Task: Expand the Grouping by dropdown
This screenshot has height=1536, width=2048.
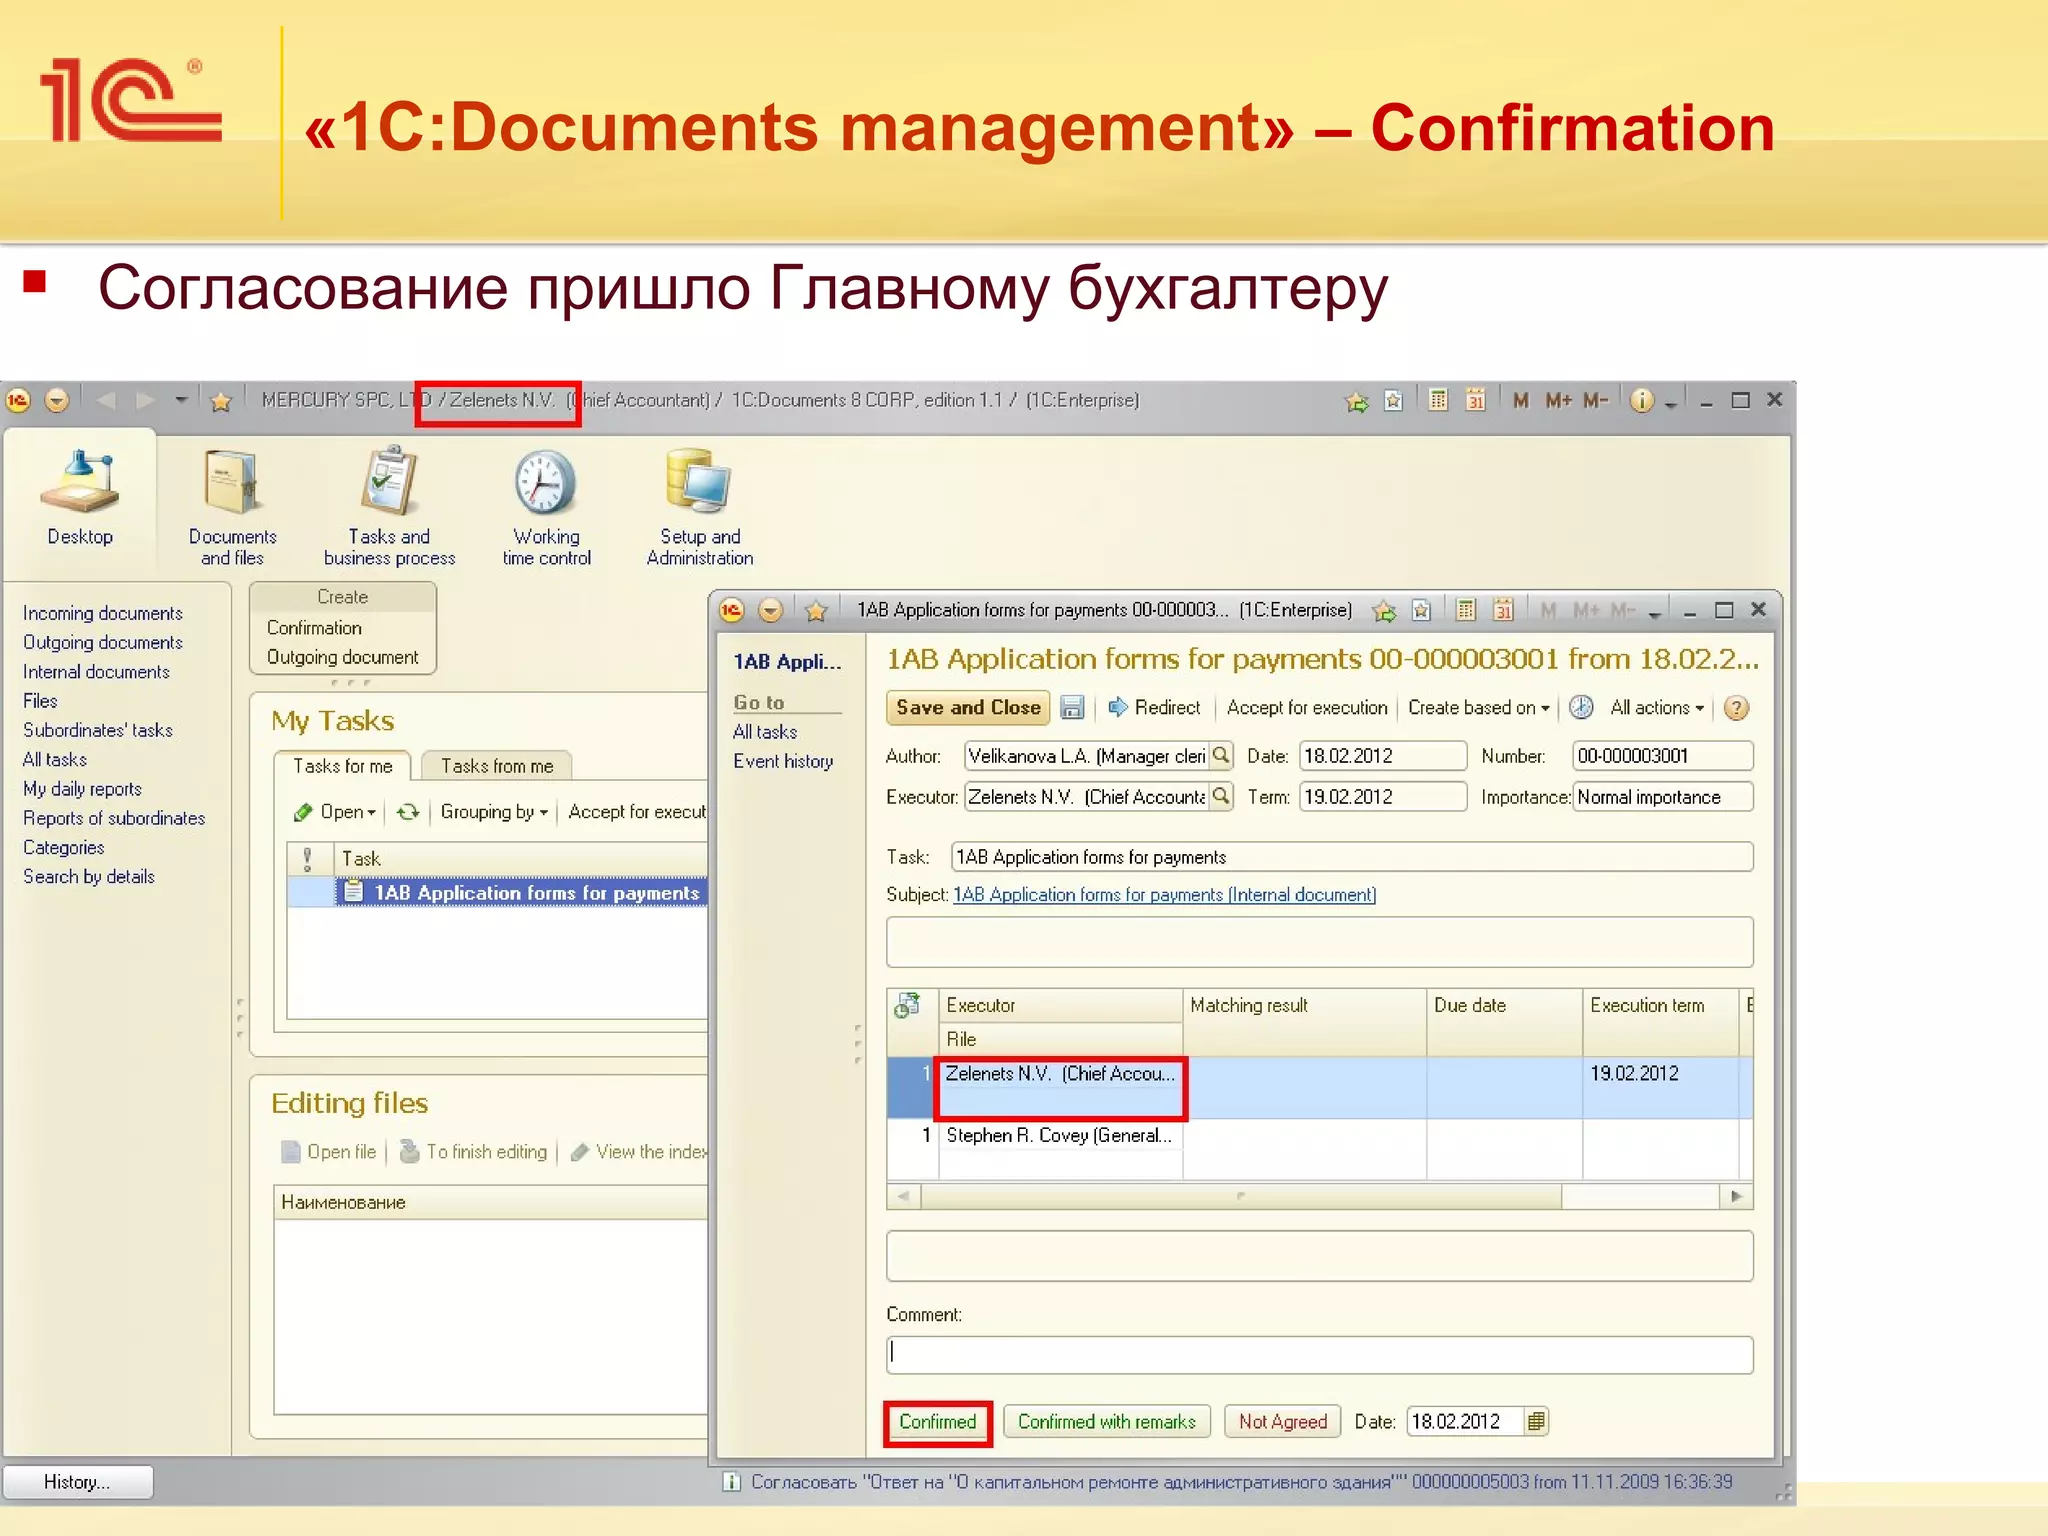Action: (495, 812)
